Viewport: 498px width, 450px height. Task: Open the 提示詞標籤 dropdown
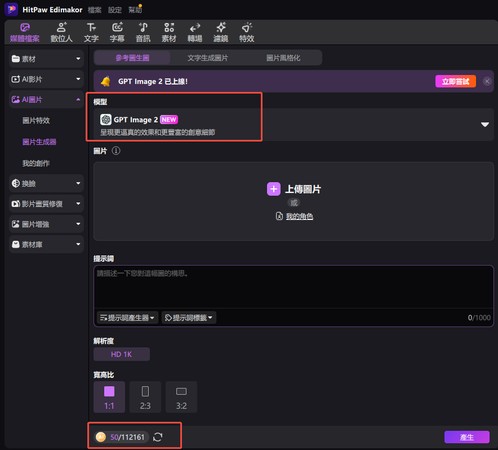coord(189,318)
